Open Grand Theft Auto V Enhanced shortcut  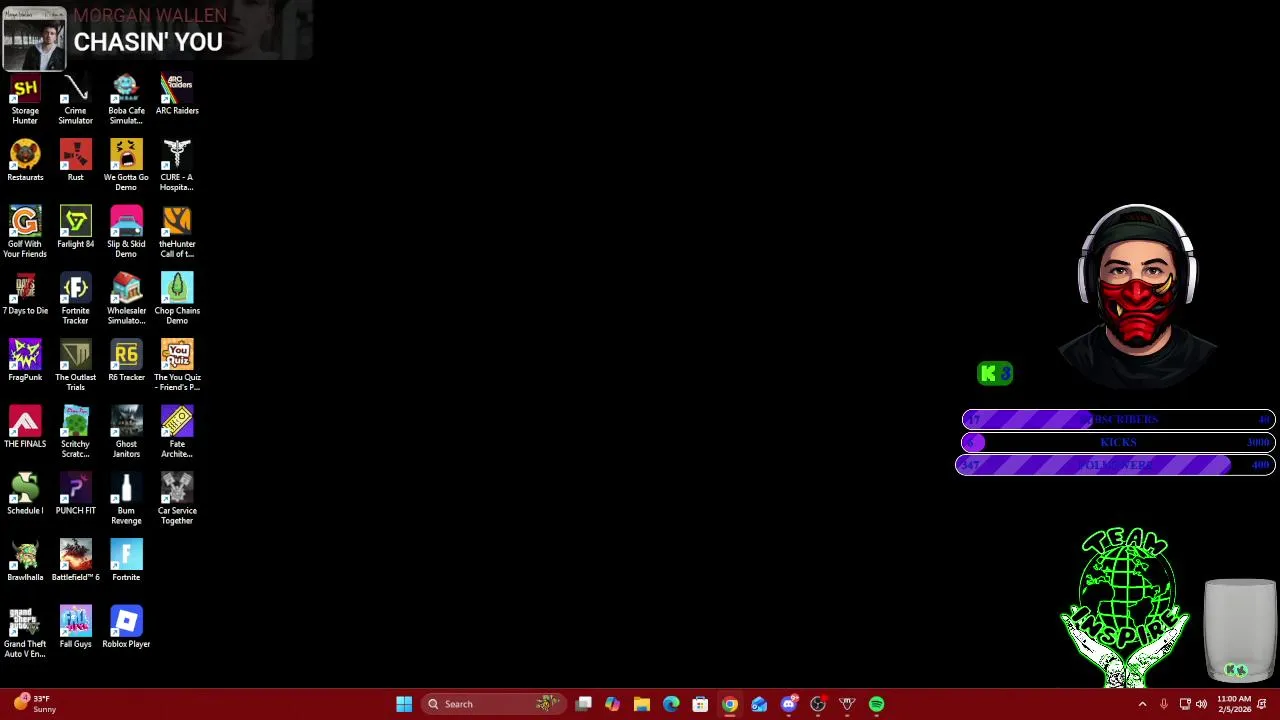coord(25,632)
